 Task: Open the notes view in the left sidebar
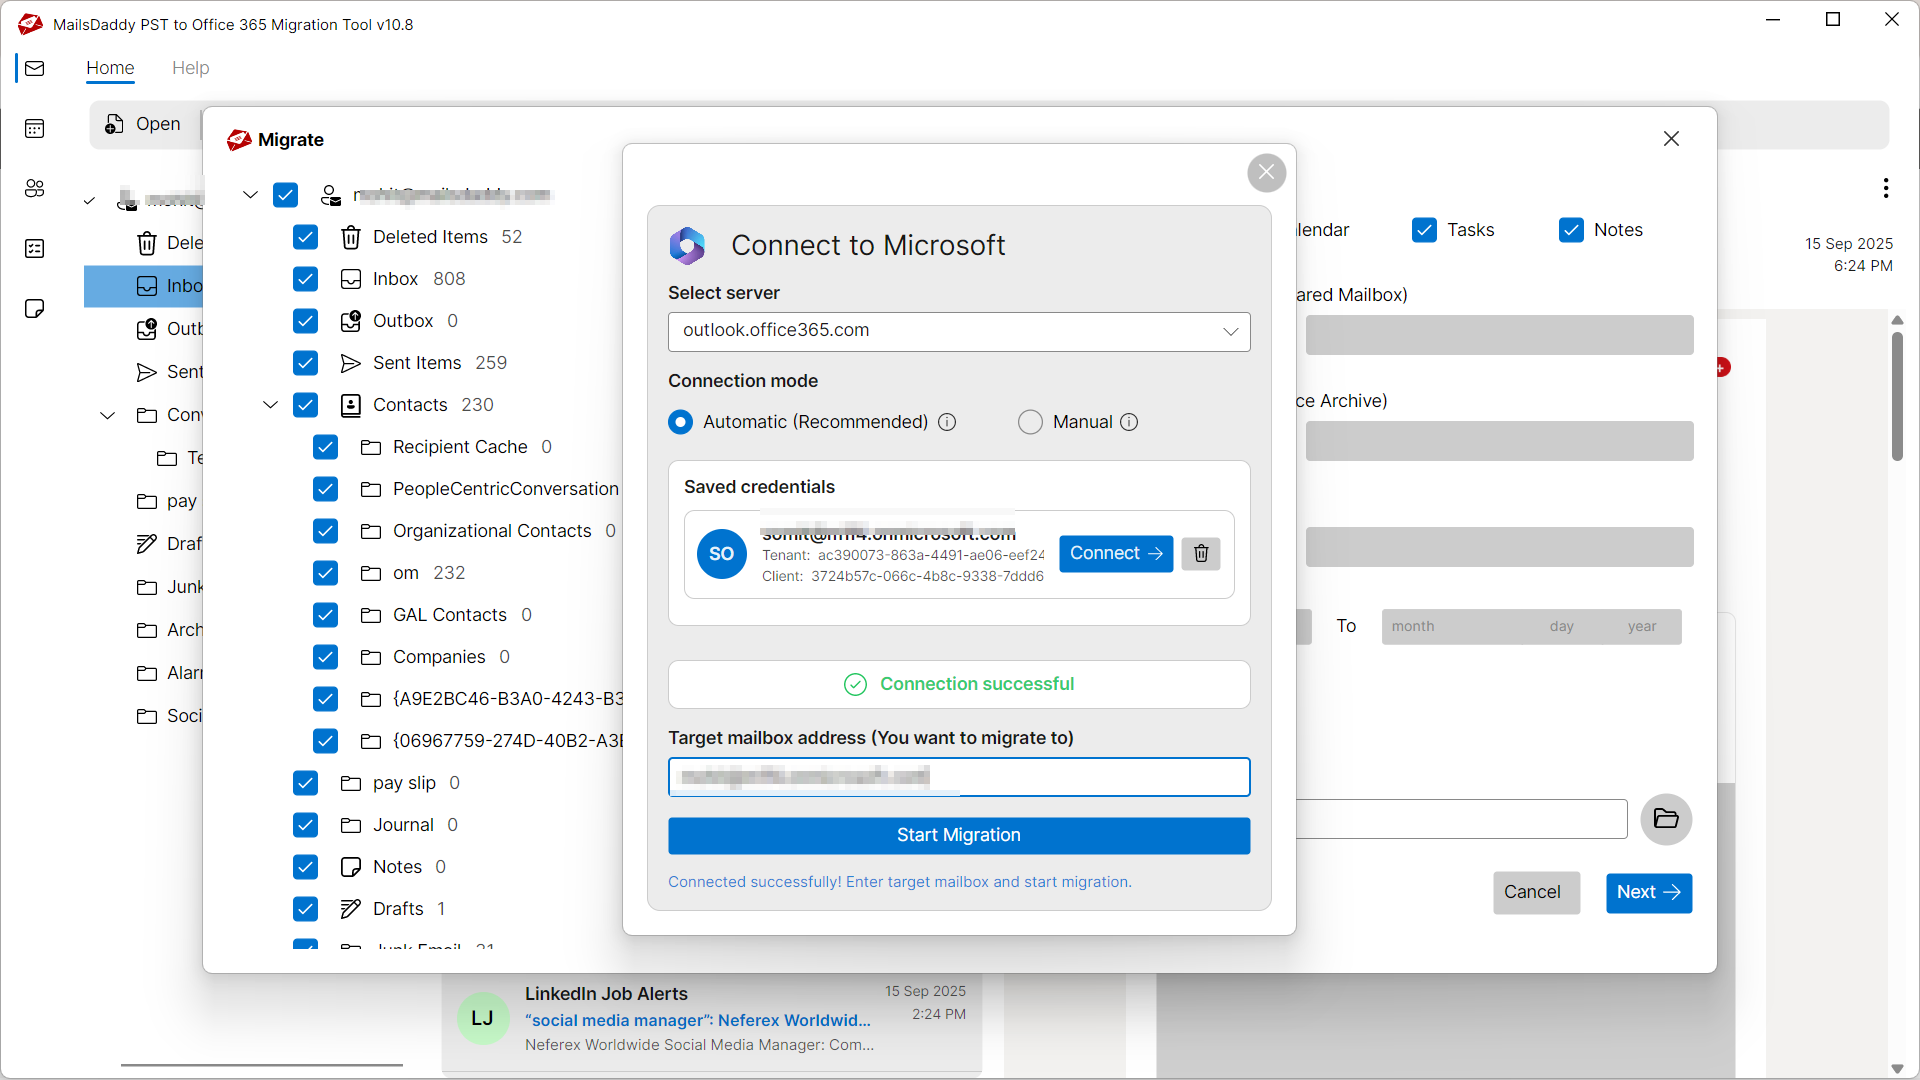35,308
